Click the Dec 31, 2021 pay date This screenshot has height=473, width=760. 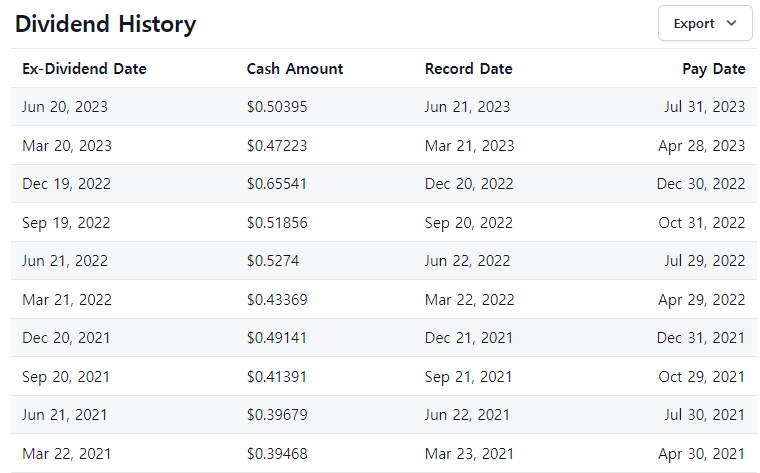pos(701,338)
